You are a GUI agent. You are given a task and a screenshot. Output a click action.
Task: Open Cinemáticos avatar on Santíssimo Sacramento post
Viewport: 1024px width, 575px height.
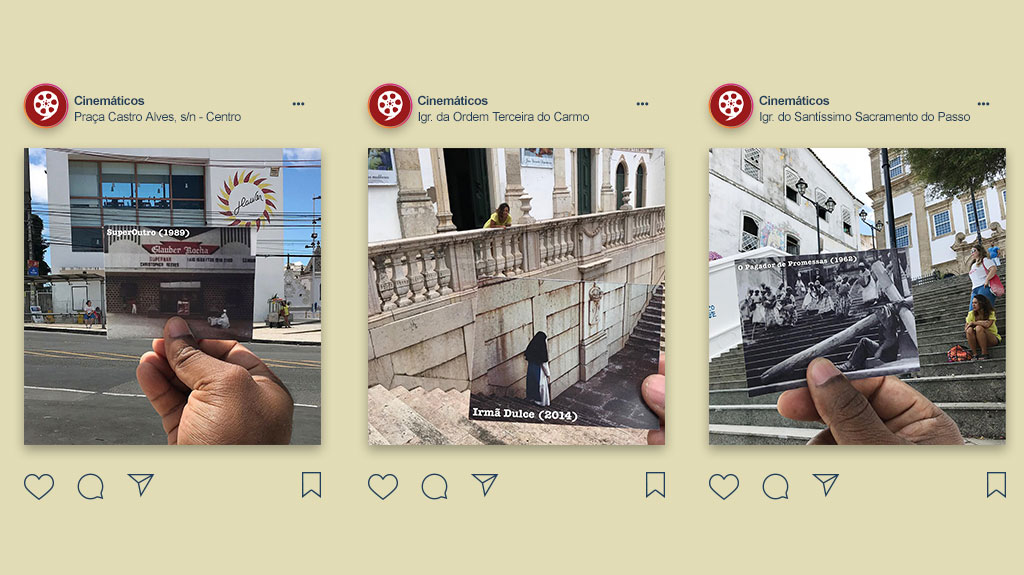click(731, 105)
